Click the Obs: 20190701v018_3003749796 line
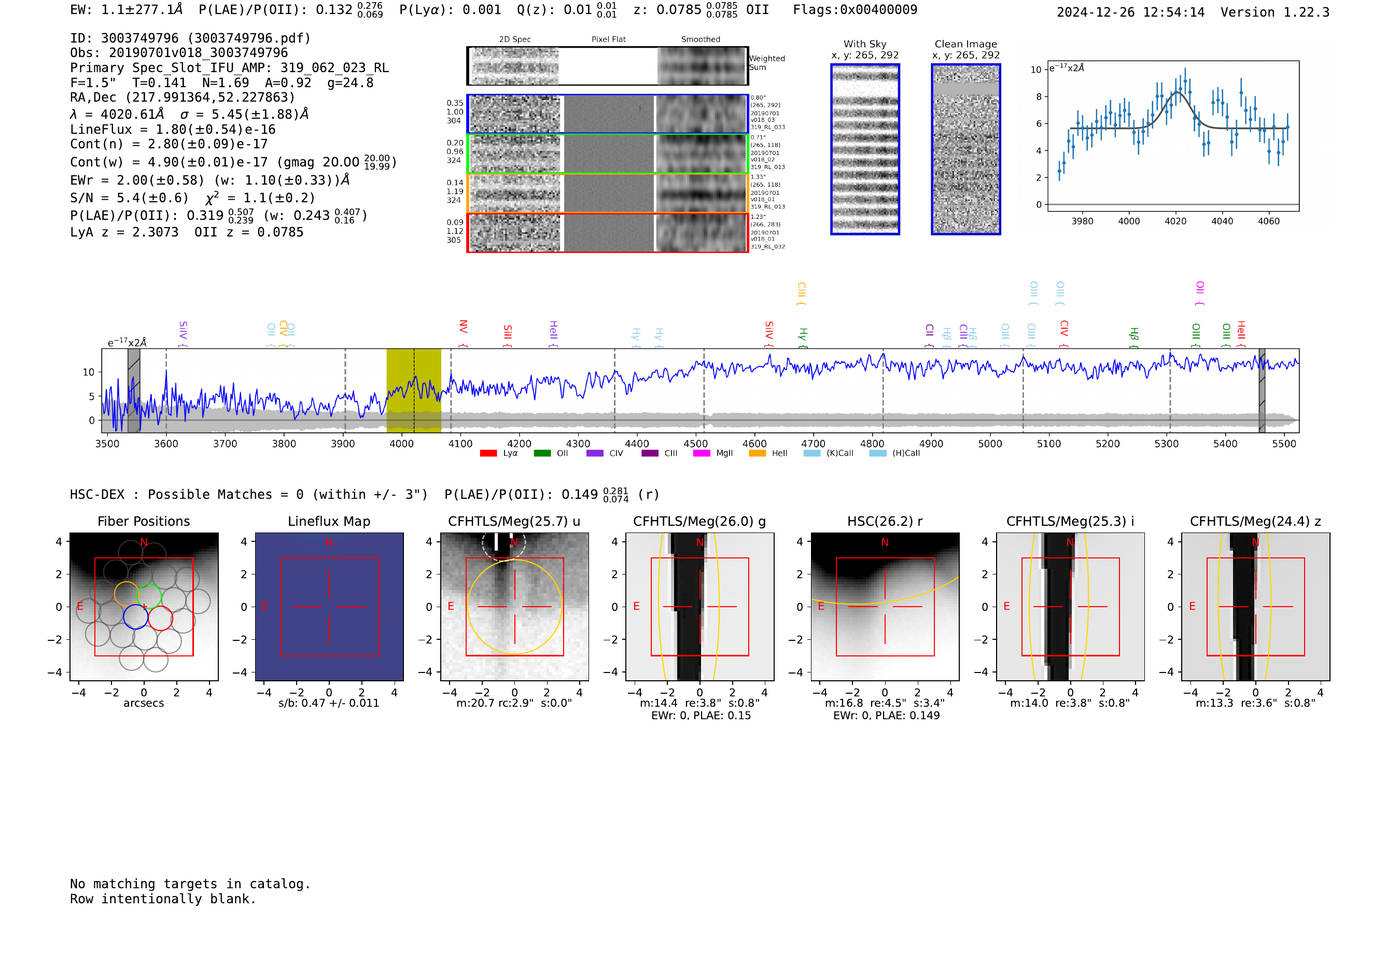 179,53
